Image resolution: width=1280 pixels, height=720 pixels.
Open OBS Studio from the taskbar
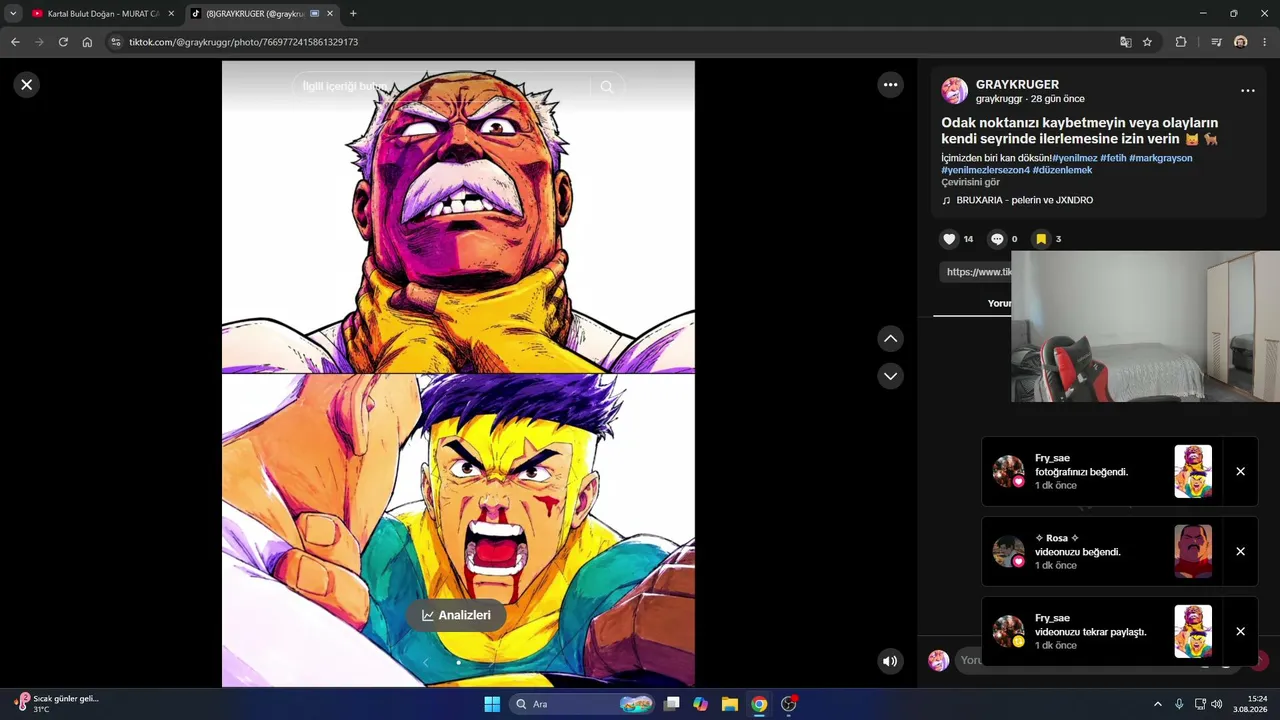789,704
